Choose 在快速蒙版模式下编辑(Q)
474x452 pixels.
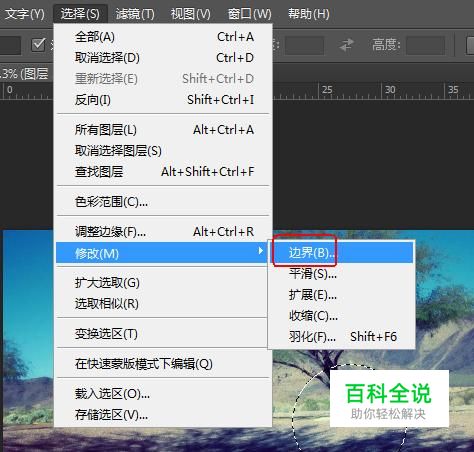[x=163, y=364]
